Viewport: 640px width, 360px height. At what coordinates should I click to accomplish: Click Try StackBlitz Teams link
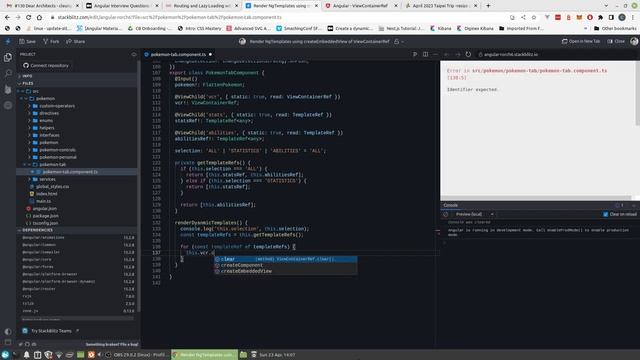pyautogui.click(x=51, y=331)
